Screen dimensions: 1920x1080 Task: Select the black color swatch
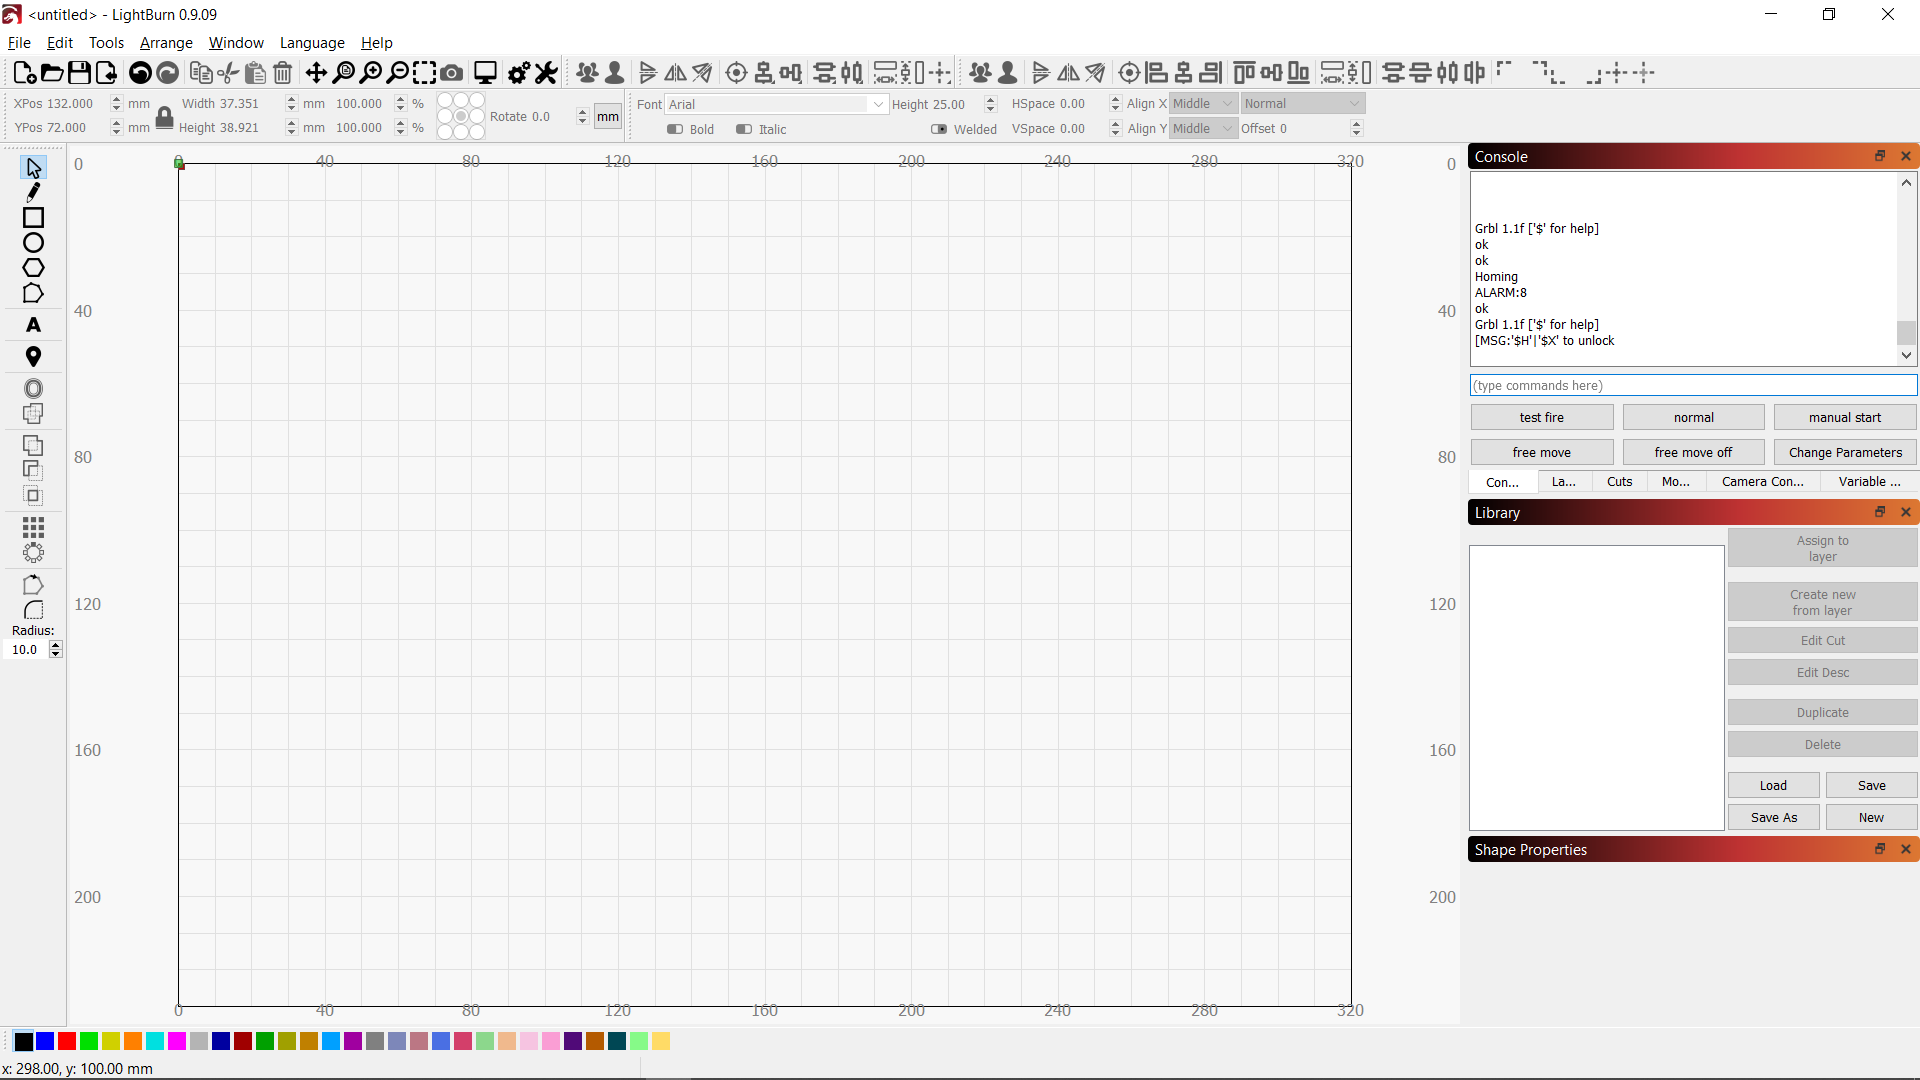point(23,1042)
